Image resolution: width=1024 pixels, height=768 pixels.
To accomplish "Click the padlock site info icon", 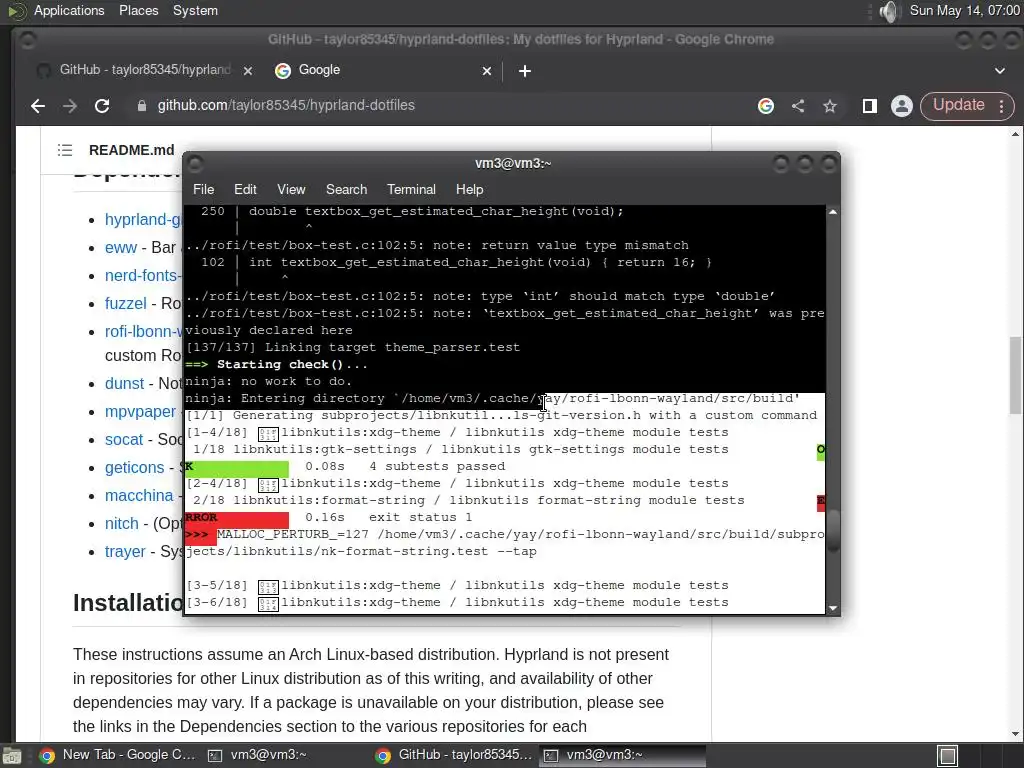I will pyautogui.click(x=142, y=106).
